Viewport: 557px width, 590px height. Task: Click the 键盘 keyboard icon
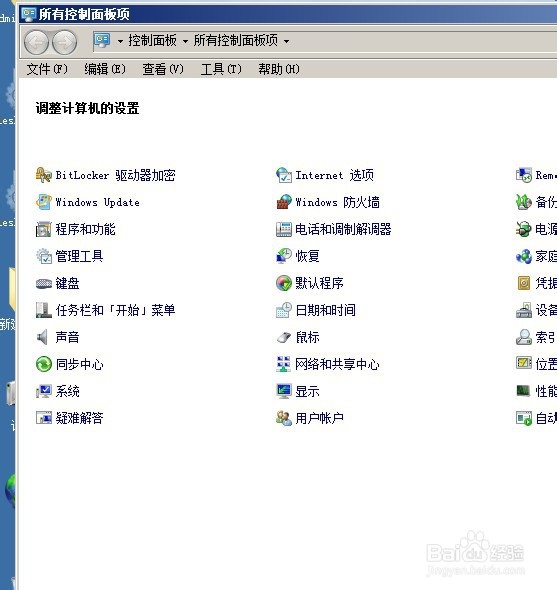coord(43,283)
